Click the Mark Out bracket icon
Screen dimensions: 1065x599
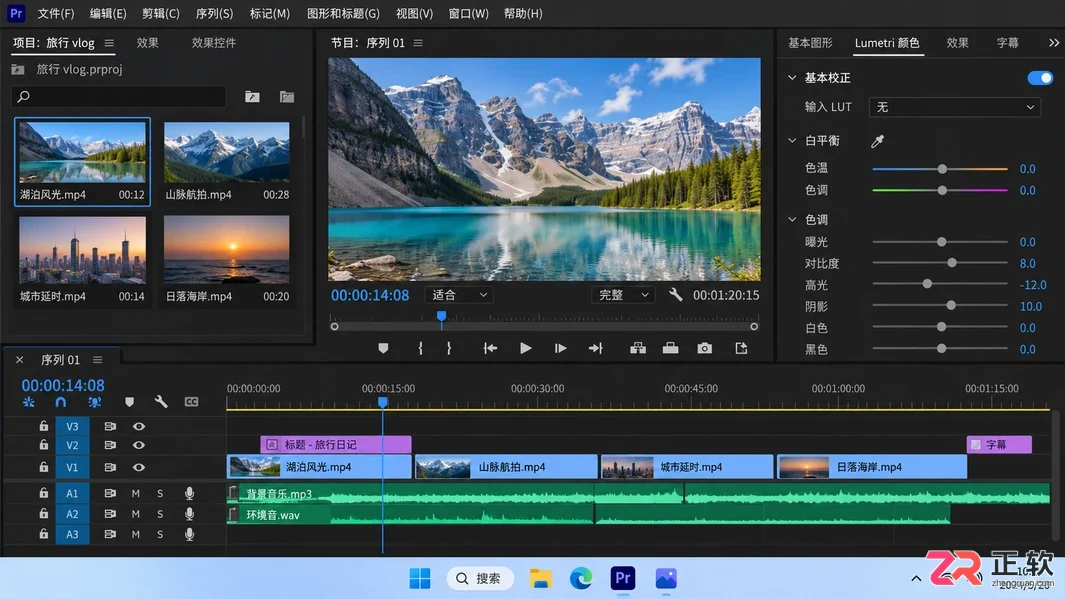click(x=449, y=348)
